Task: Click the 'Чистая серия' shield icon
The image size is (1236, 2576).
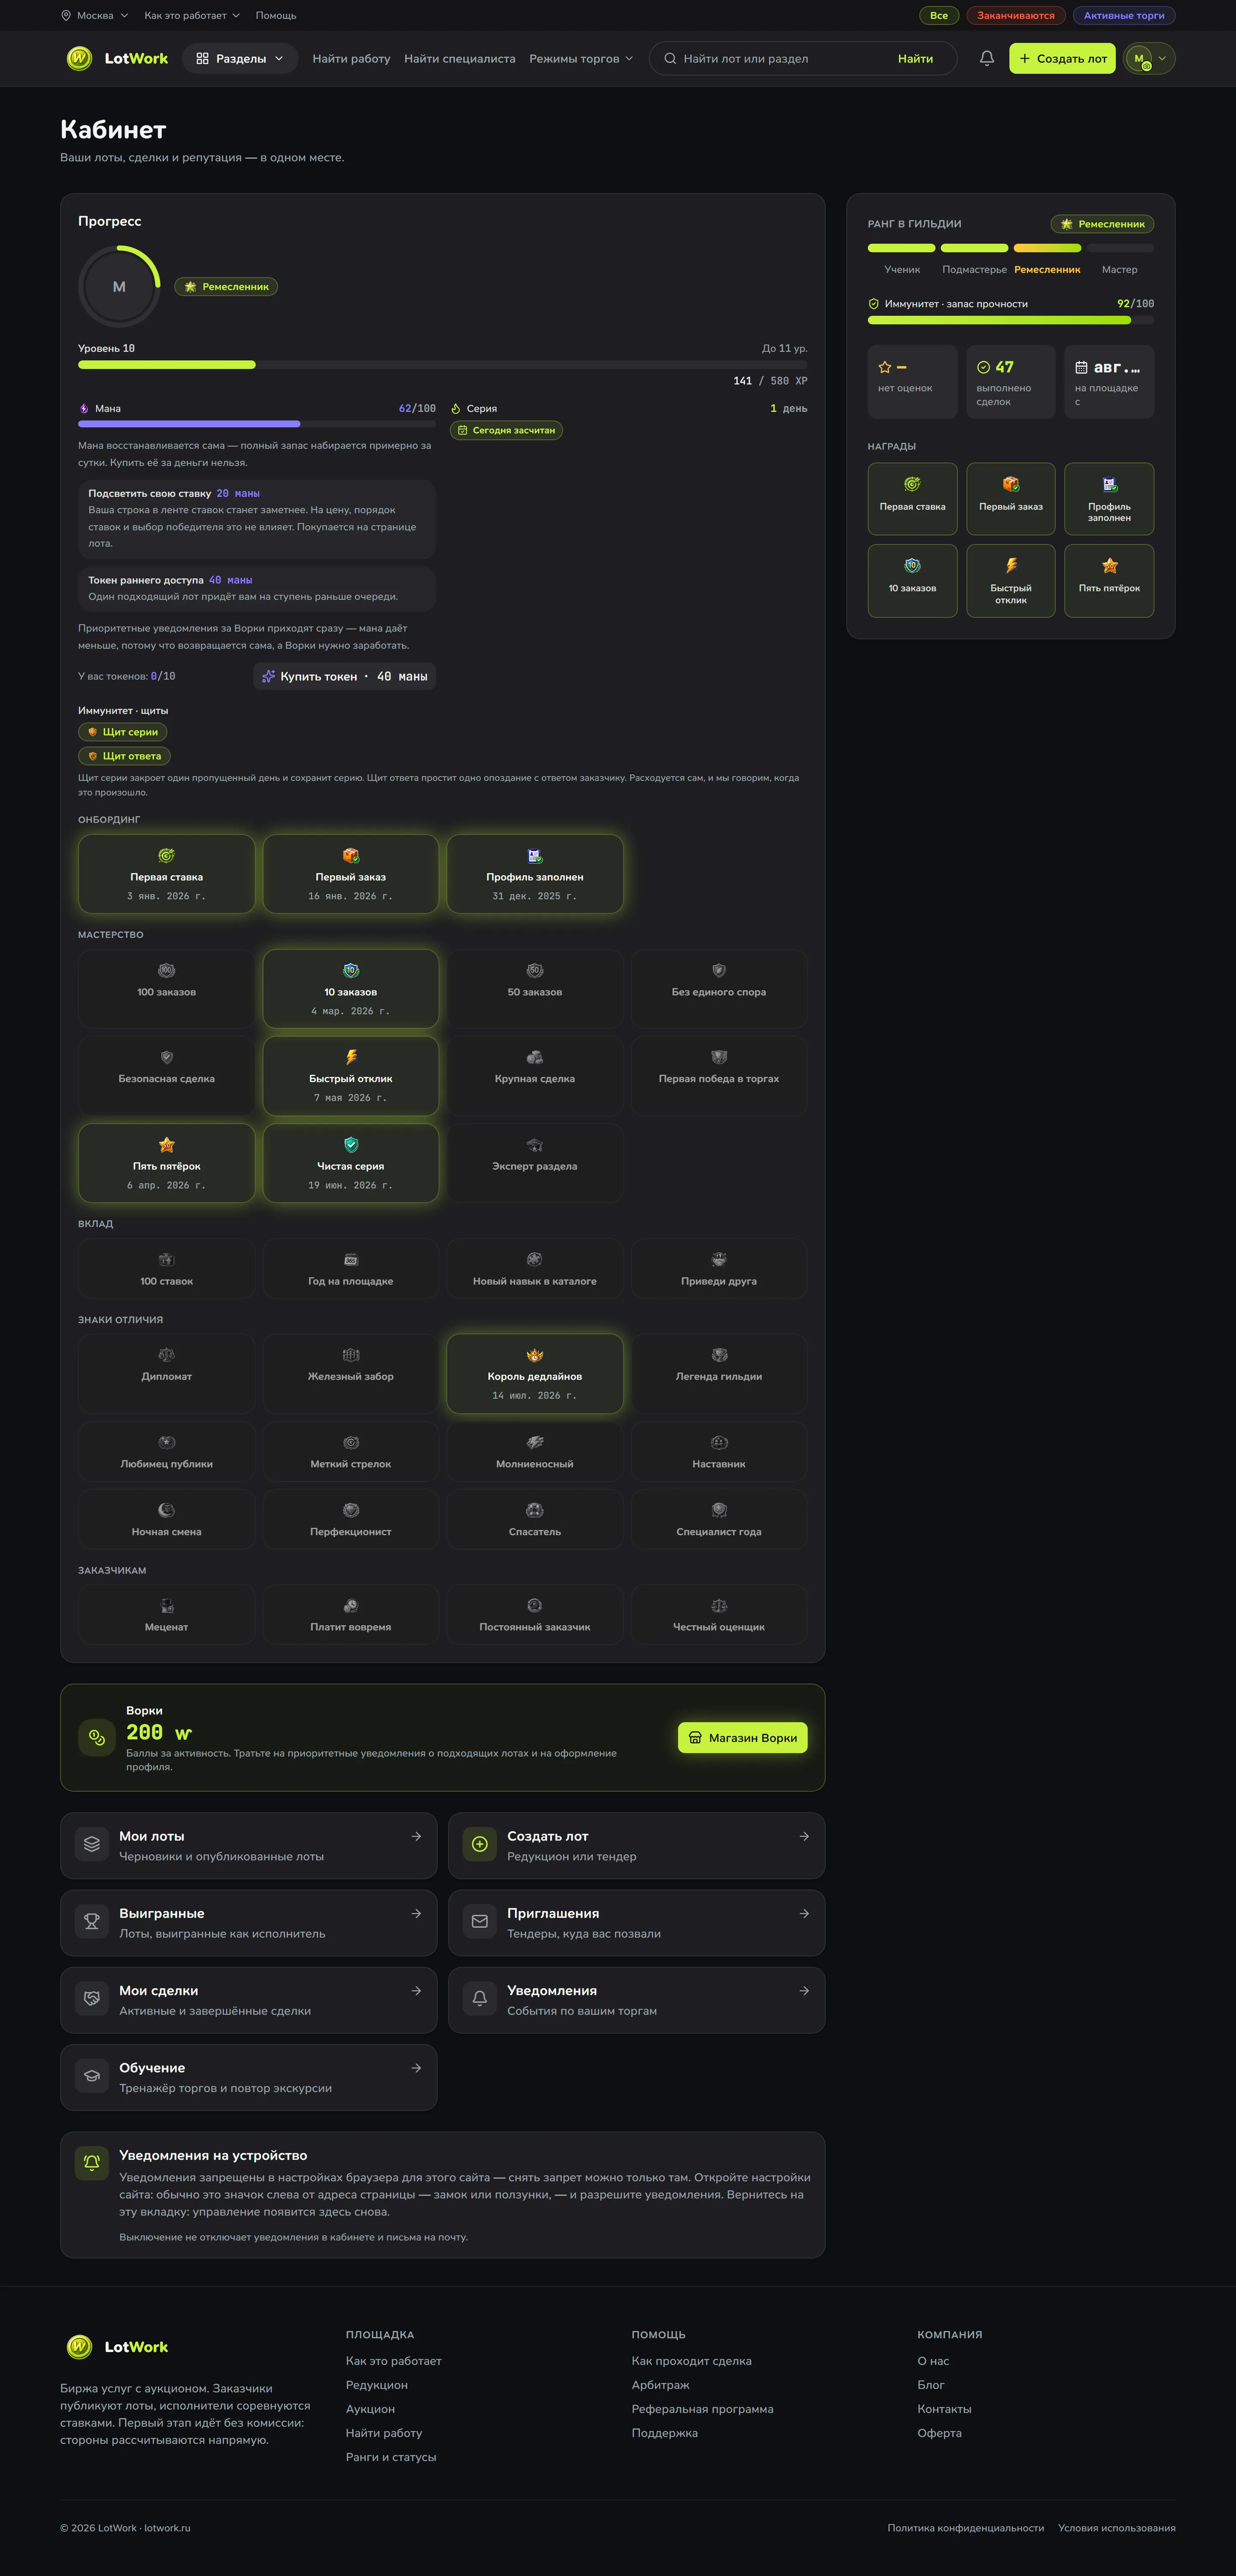Action: pos(351,1145)
